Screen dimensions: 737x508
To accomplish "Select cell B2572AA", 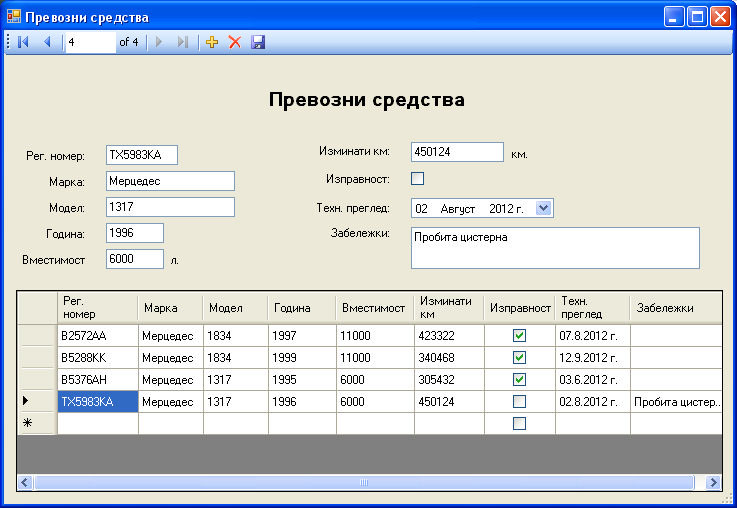I will point(98,336).
